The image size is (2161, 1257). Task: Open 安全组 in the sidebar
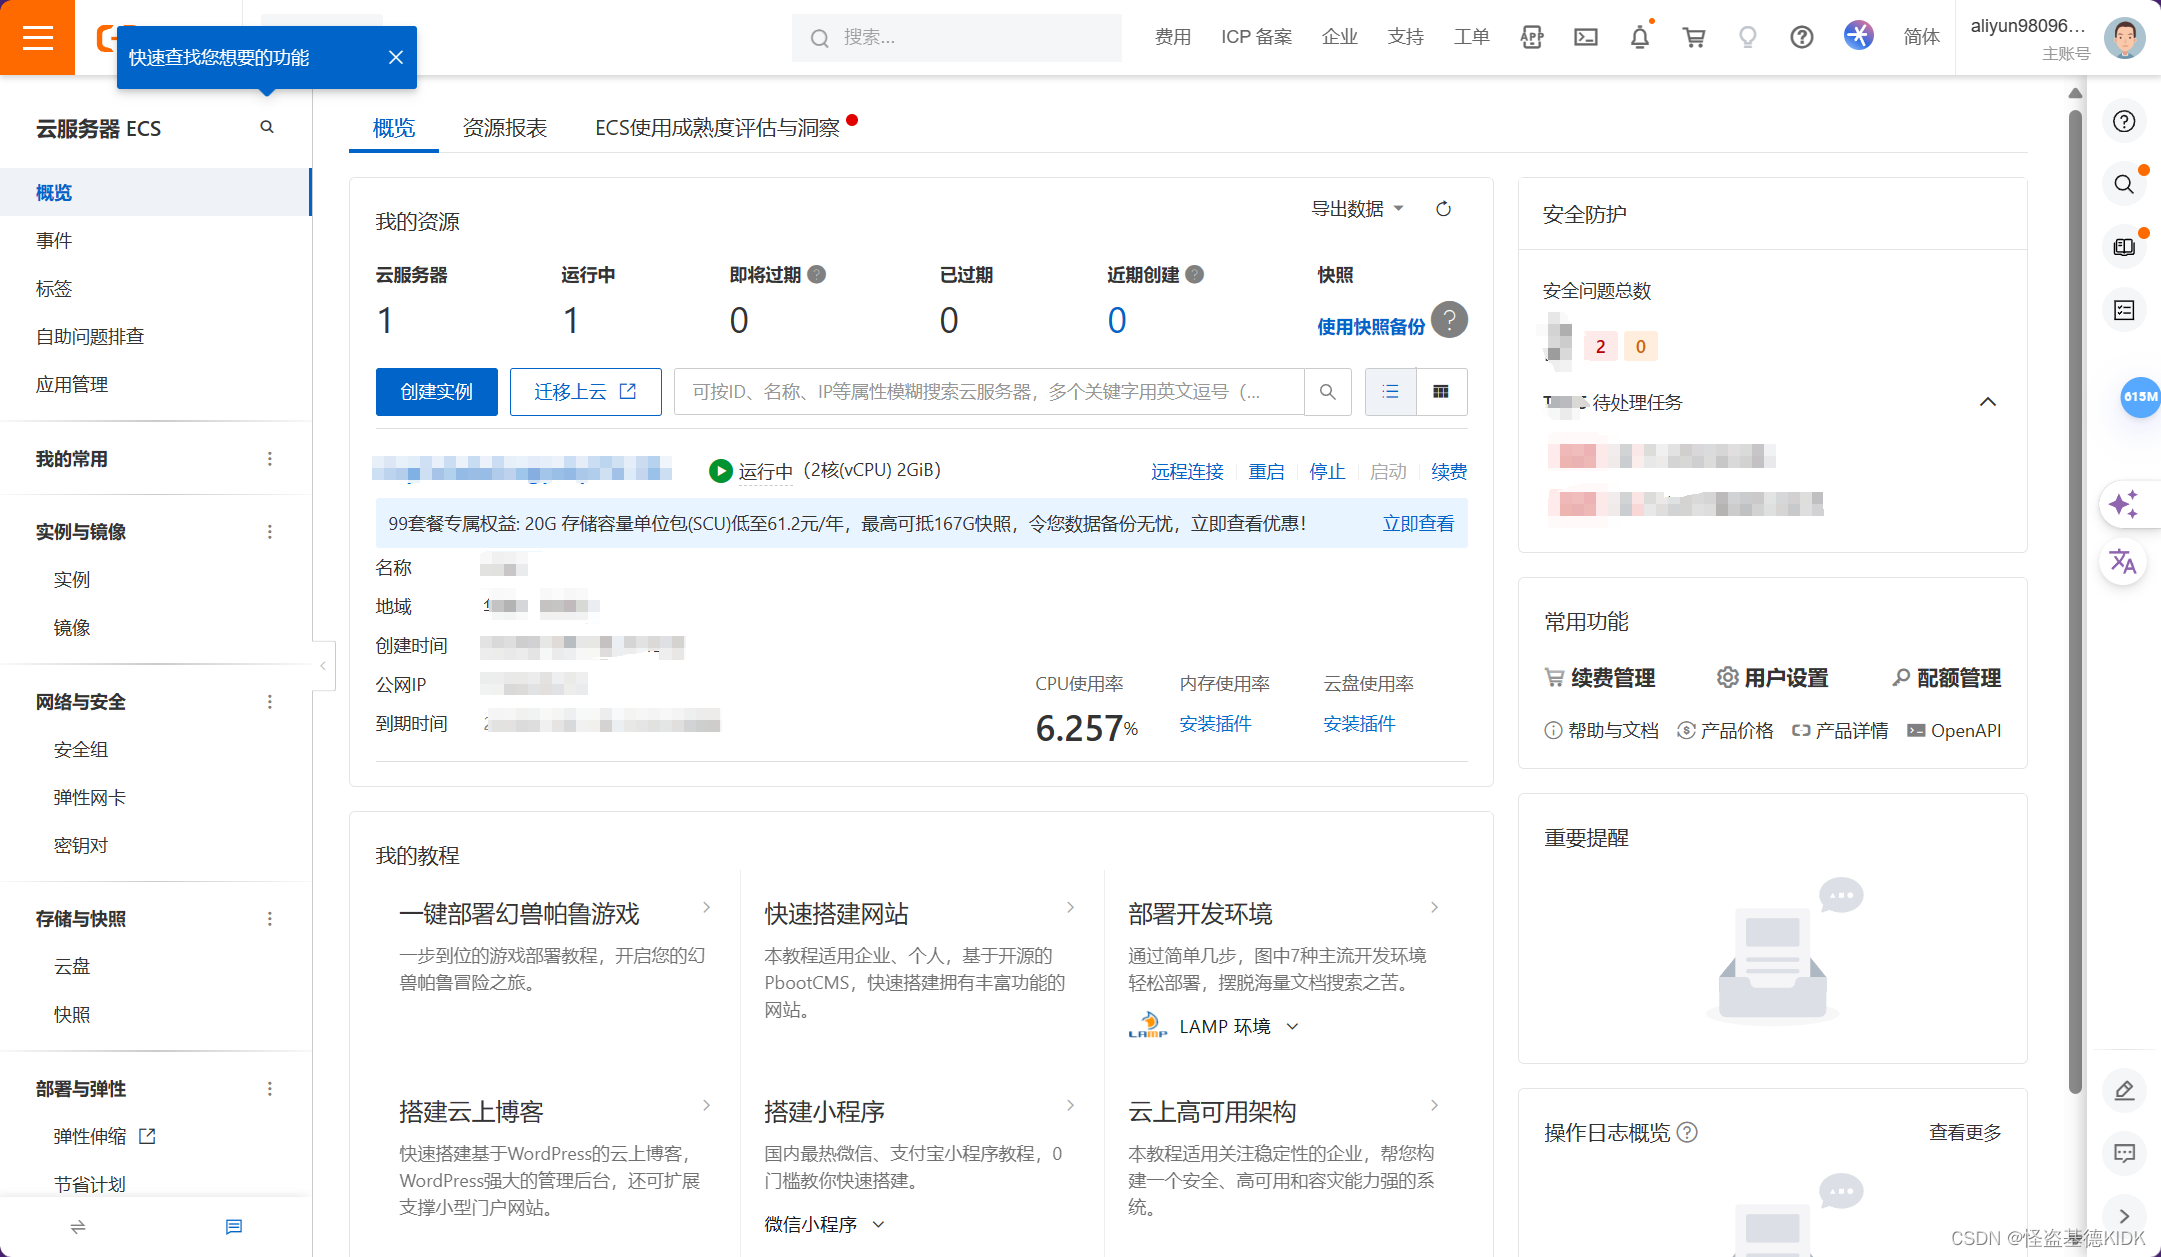[81, 749]
